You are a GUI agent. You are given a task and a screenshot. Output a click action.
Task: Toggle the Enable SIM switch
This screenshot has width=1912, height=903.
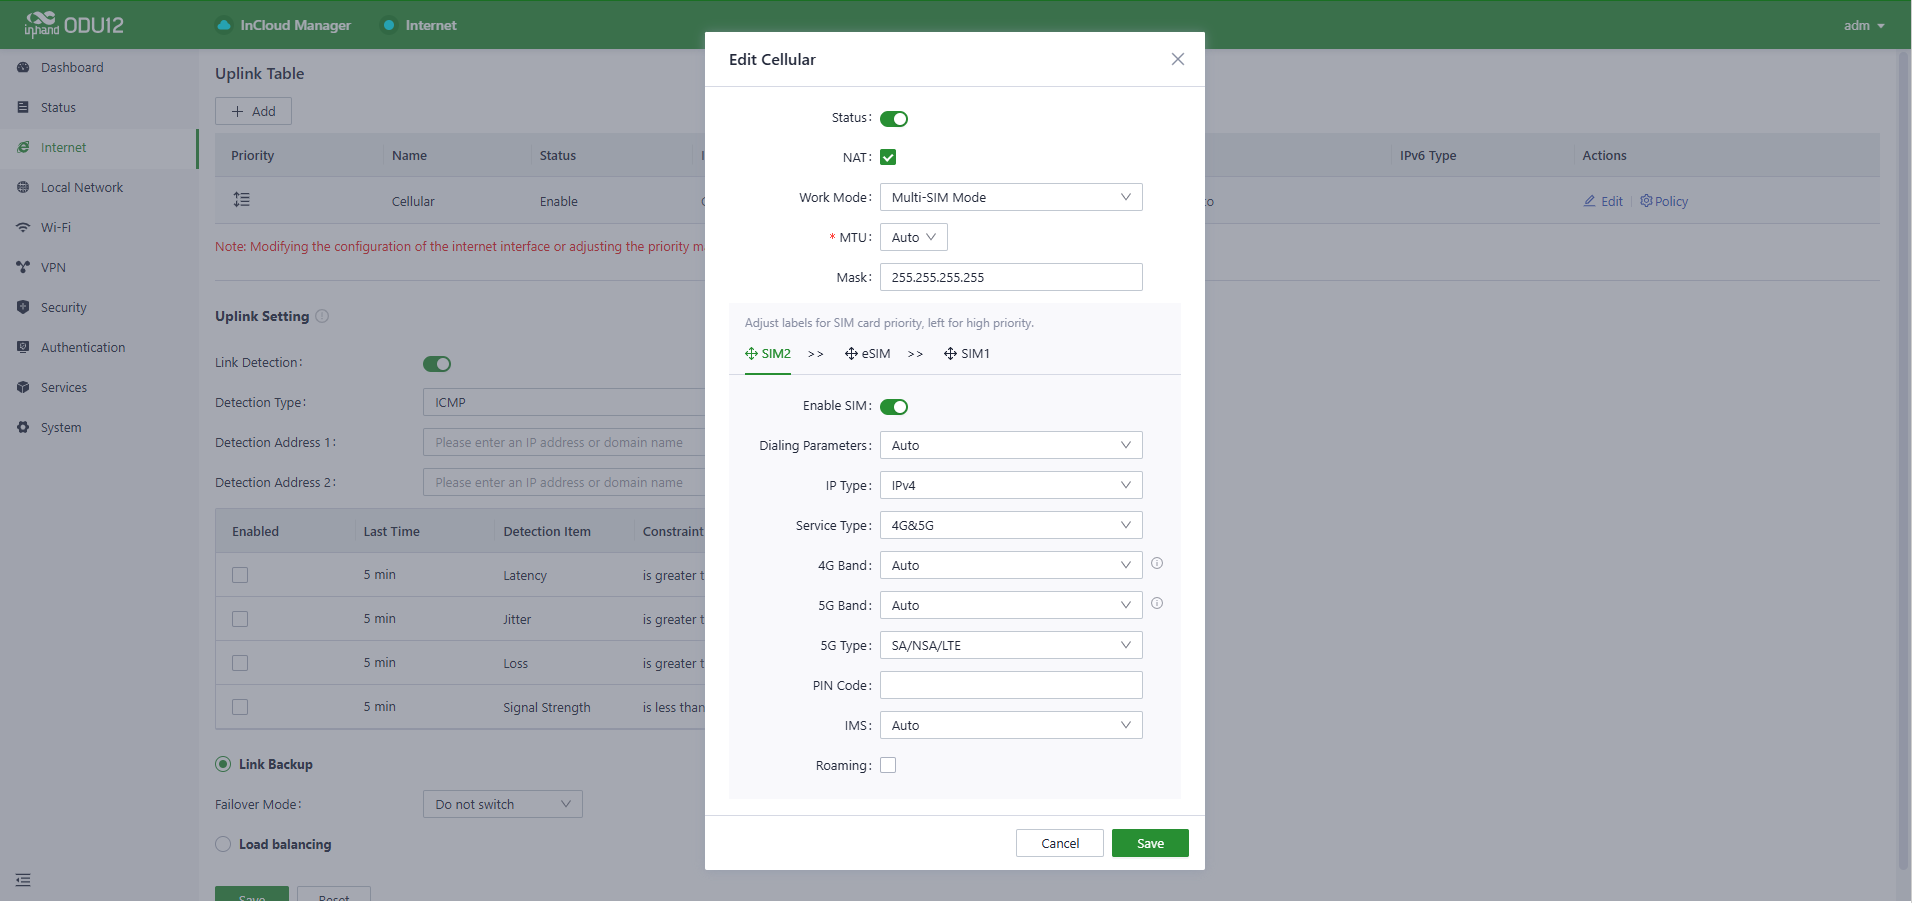click(x=894, y=407)
